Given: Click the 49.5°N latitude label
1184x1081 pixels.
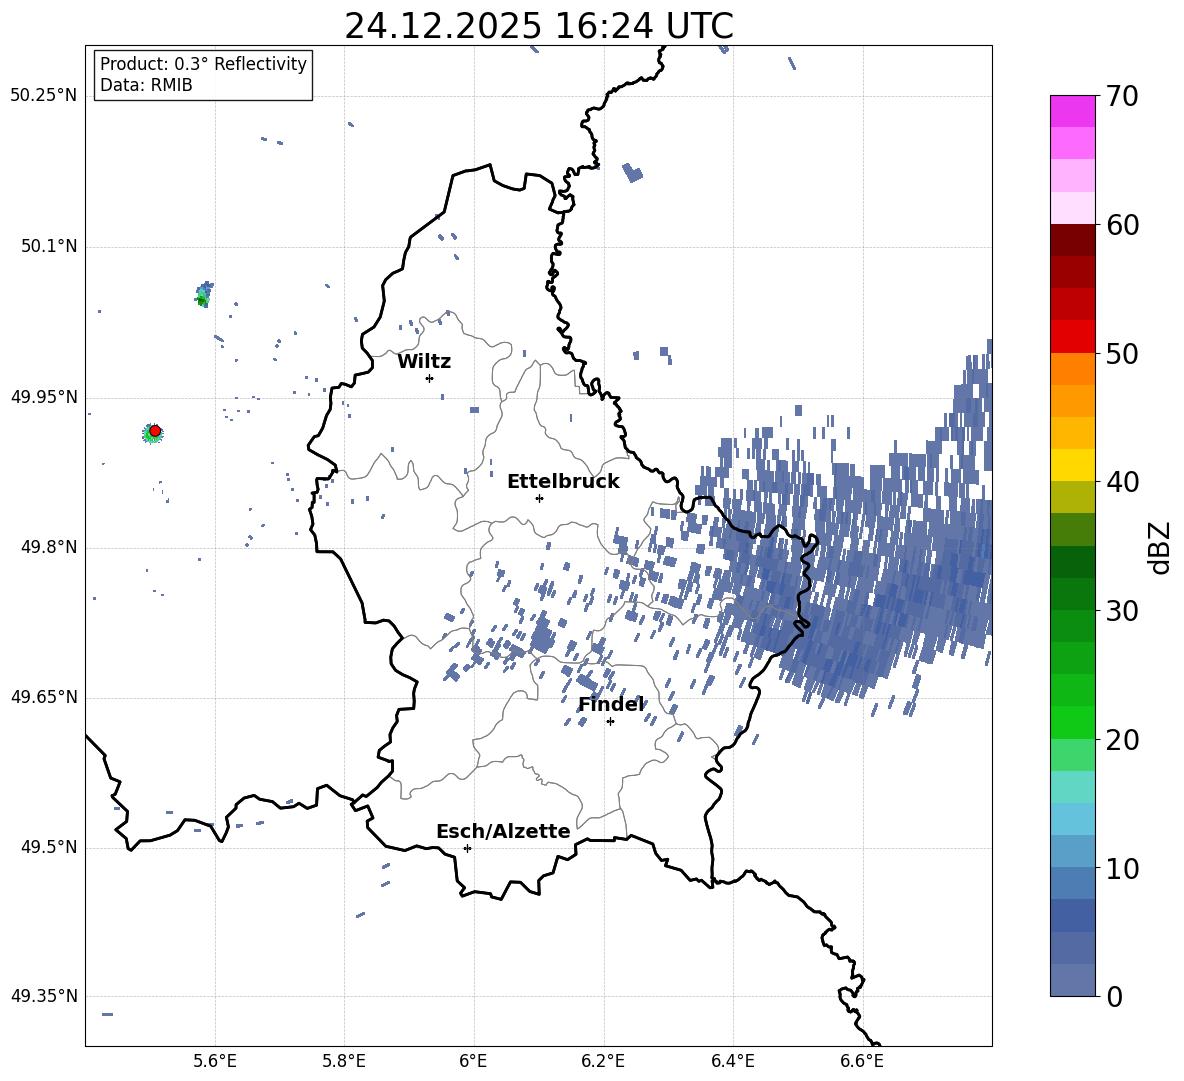Looking at the screenshot, I should coord(49,847).
